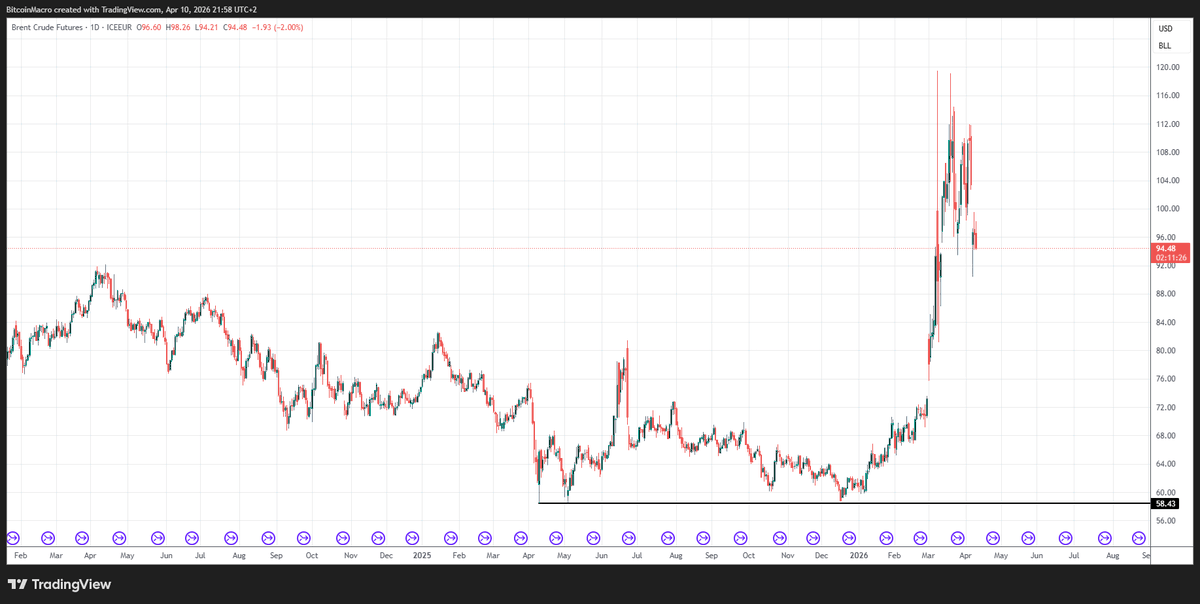Click the BitcoinMacro attribution header text

(131, 9)
